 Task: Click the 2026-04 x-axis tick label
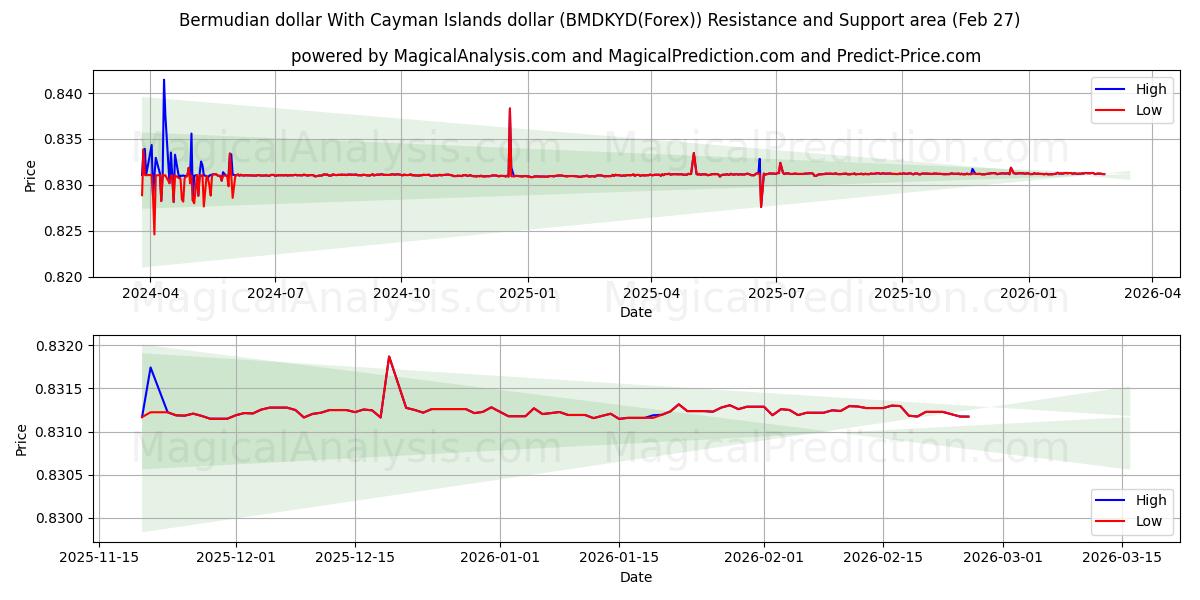point(1152,294)
